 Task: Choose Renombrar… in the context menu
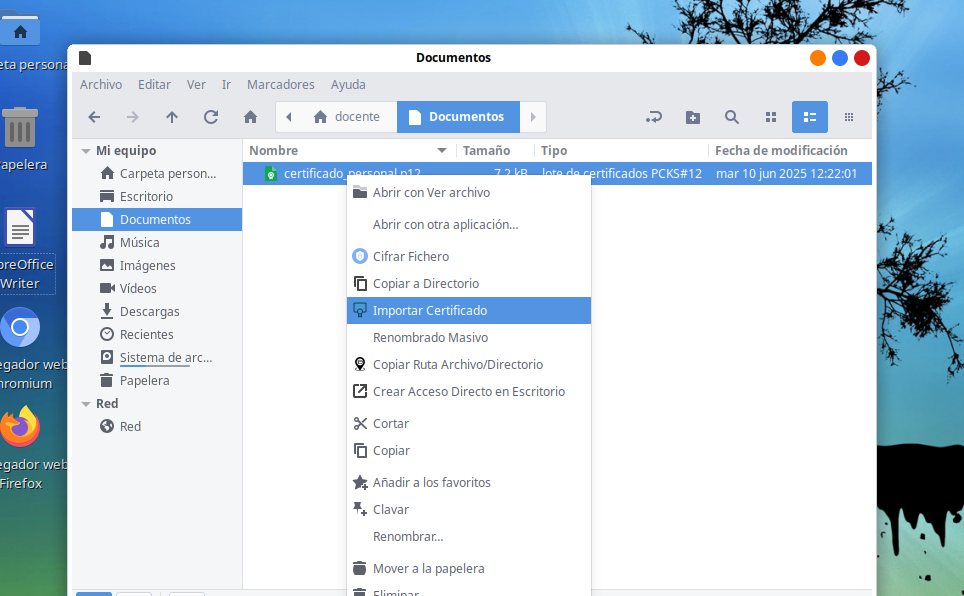pyautogui.click(x=468, y=537)
